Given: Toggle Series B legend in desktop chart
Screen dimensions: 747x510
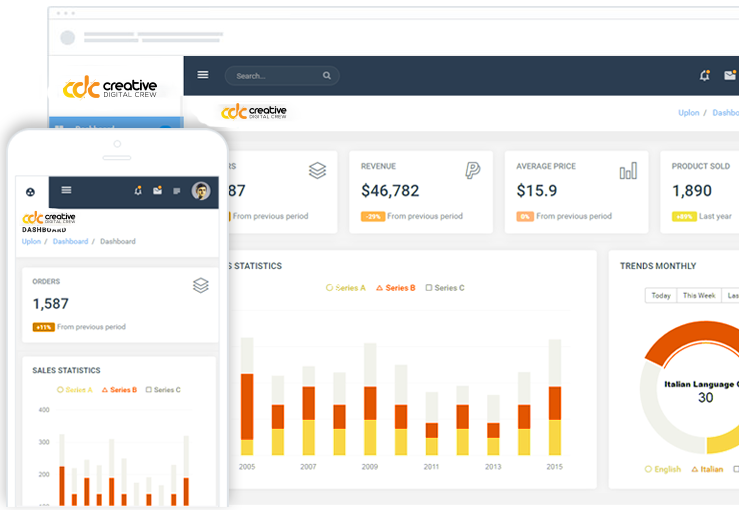Looking at the screenshot, I should tap(396, 288).
